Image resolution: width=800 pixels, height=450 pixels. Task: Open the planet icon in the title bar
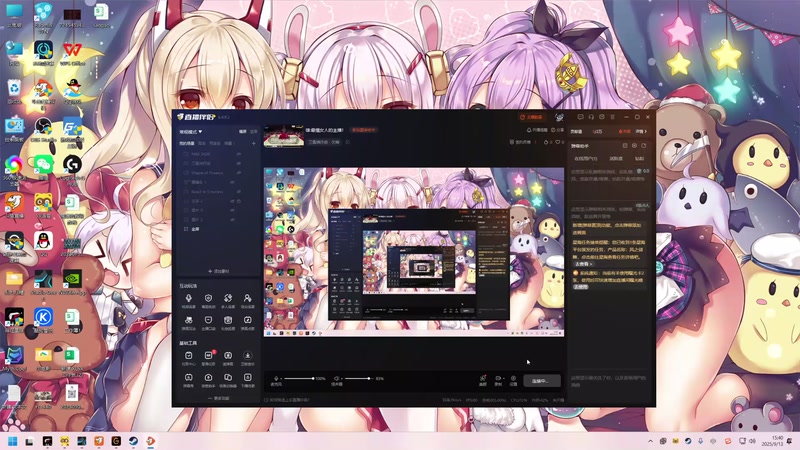[559, 117]
